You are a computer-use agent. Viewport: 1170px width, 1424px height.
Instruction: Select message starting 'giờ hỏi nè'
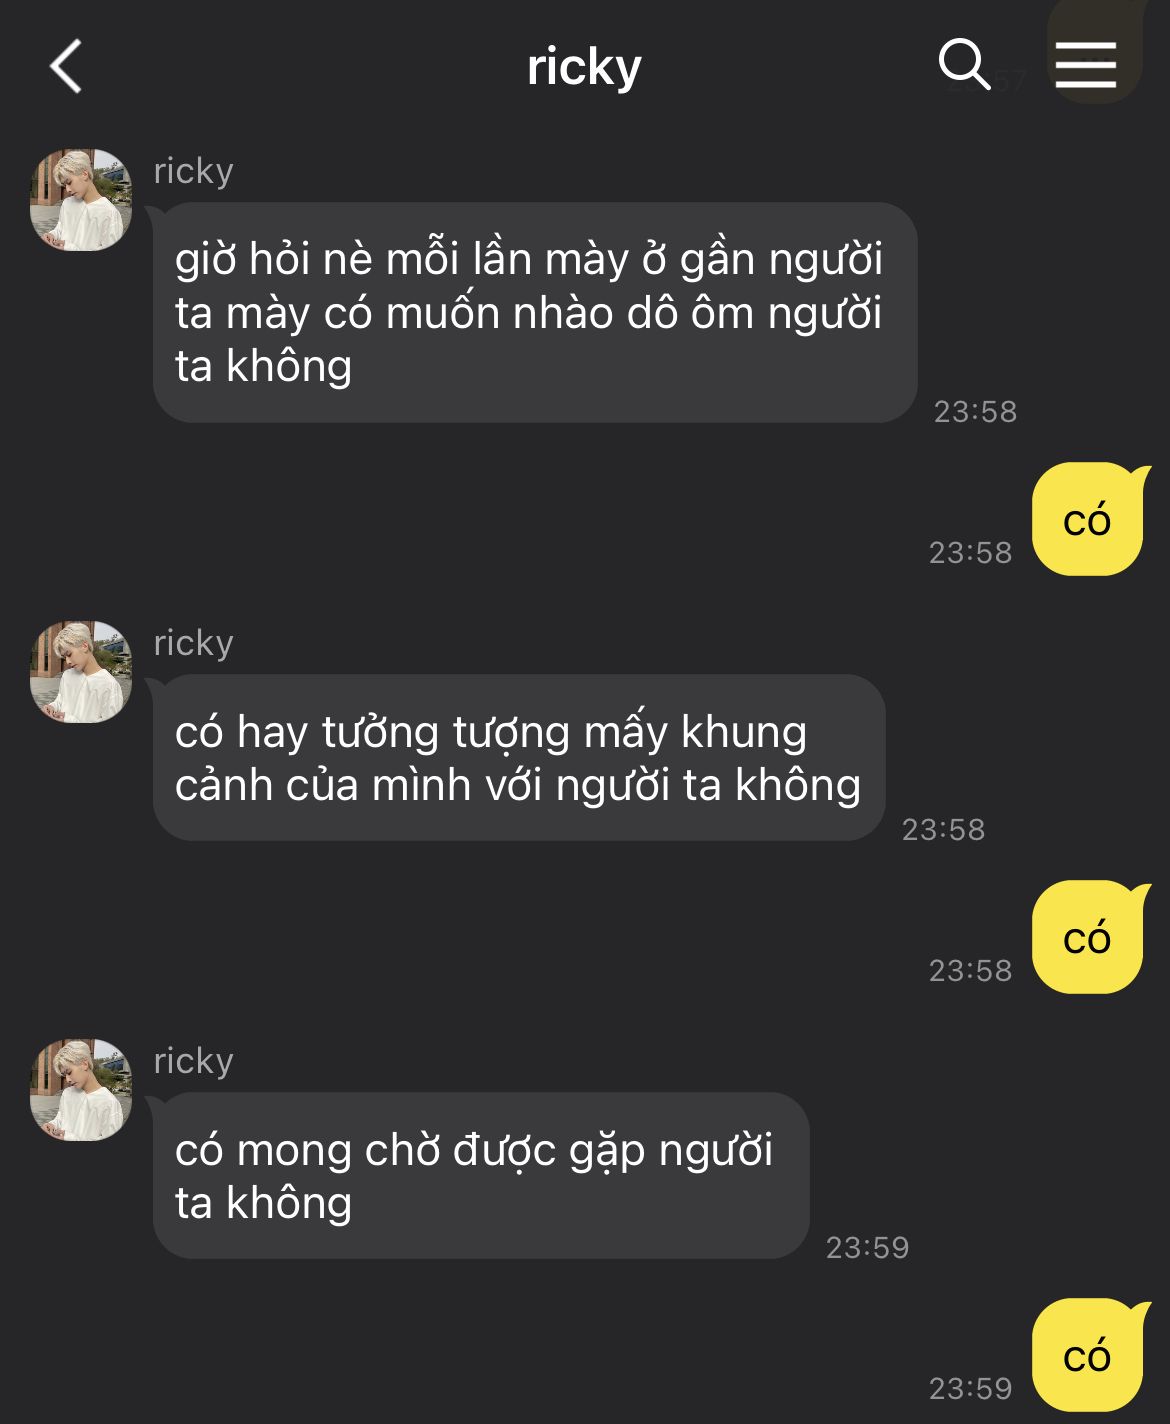535,312
